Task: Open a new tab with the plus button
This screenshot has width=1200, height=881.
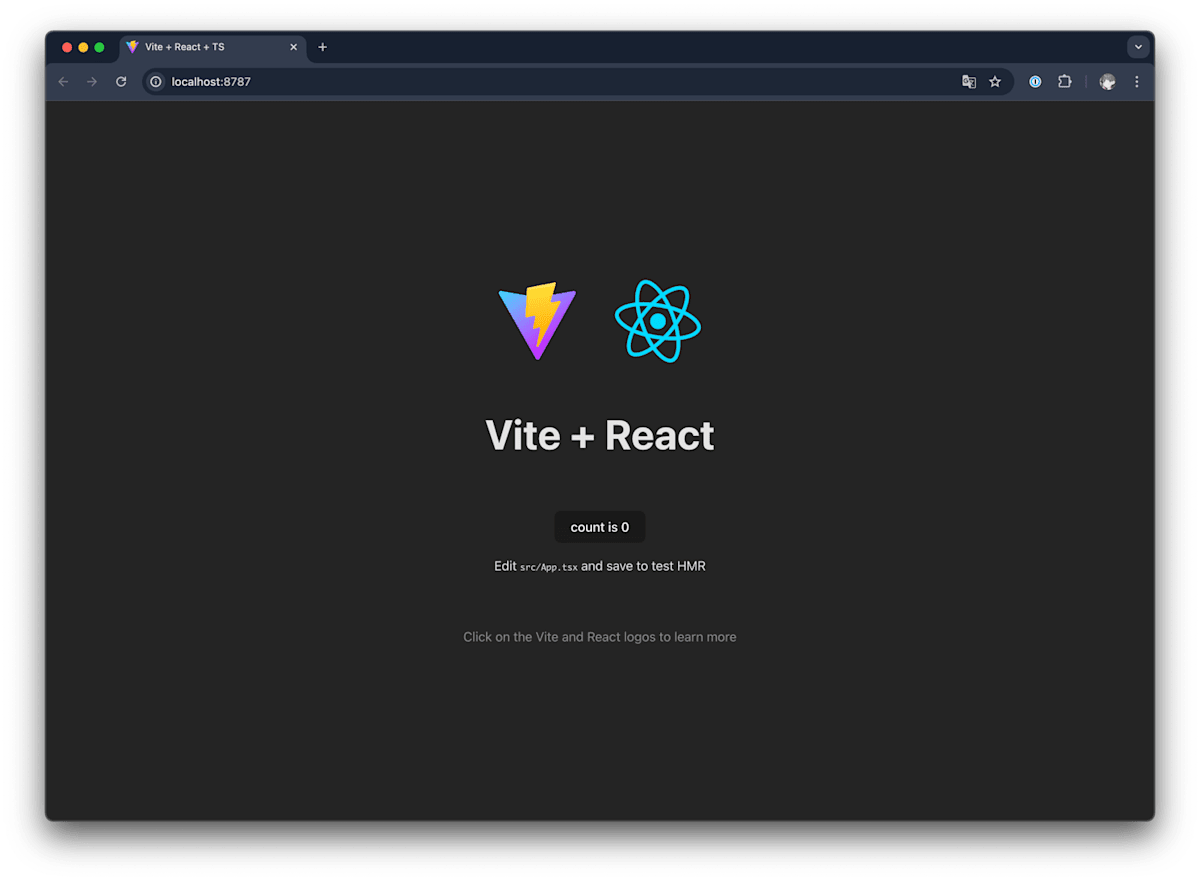Action: (322, 47)
